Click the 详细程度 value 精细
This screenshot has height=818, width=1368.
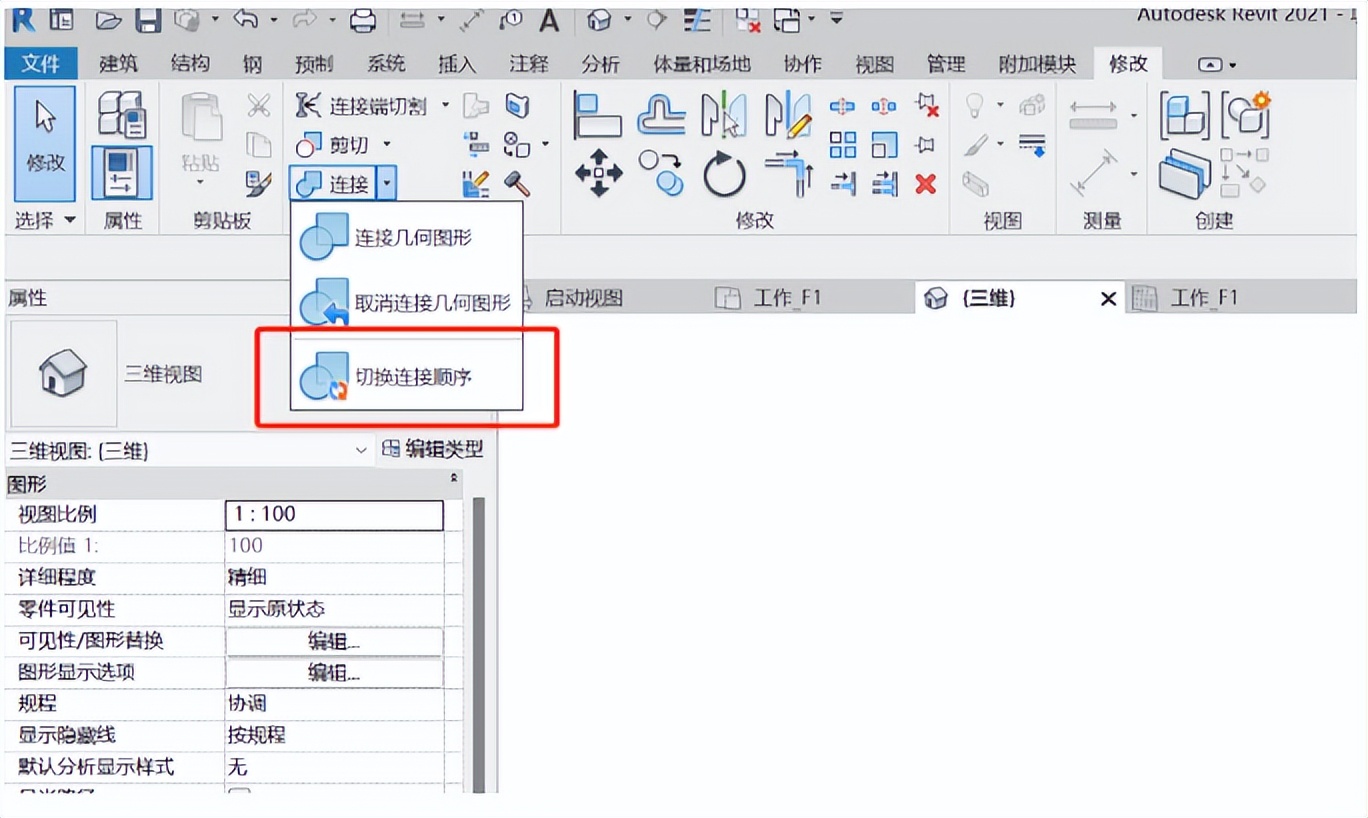tap(334, 577)
